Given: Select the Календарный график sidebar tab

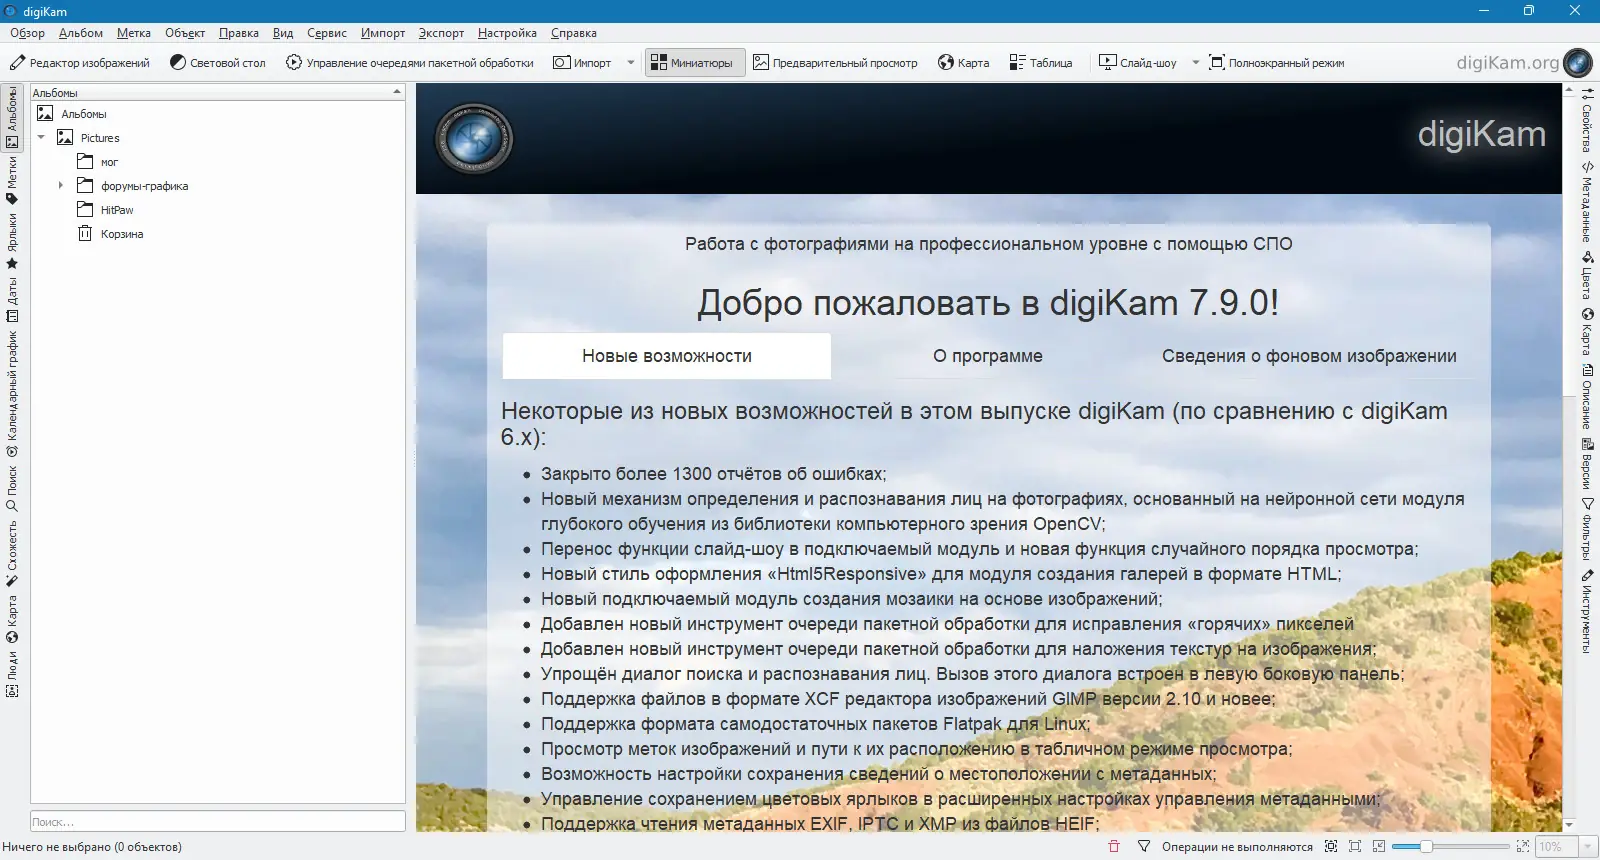Looking at the screenshot, I should (12, 394).
